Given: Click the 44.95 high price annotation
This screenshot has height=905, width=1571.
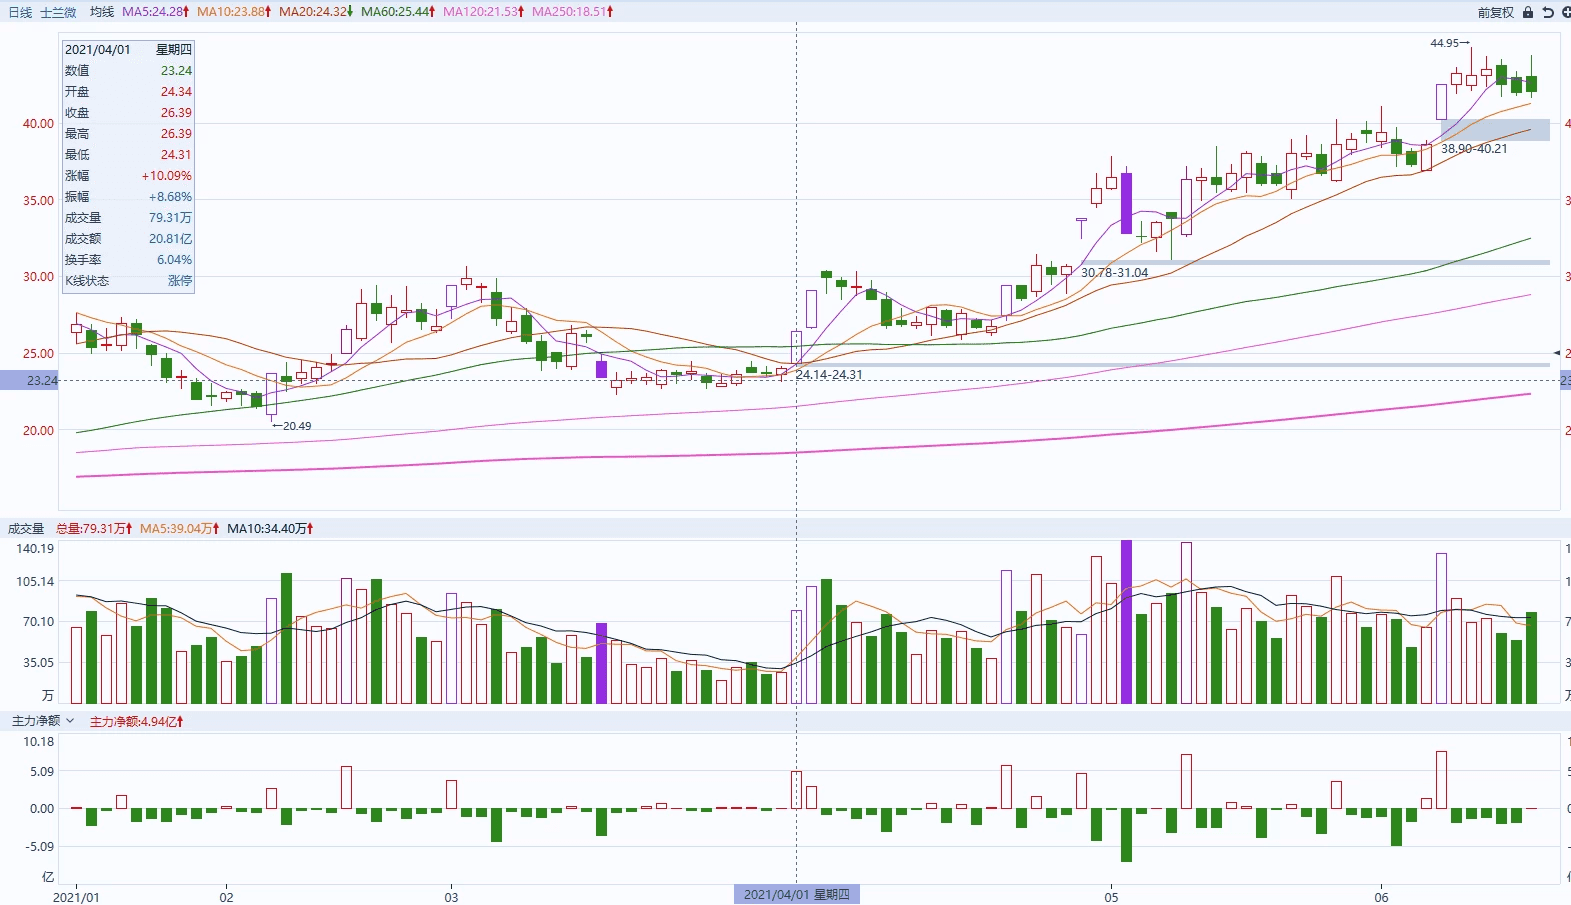Looking at the screenshot, I should [1449, 43].
